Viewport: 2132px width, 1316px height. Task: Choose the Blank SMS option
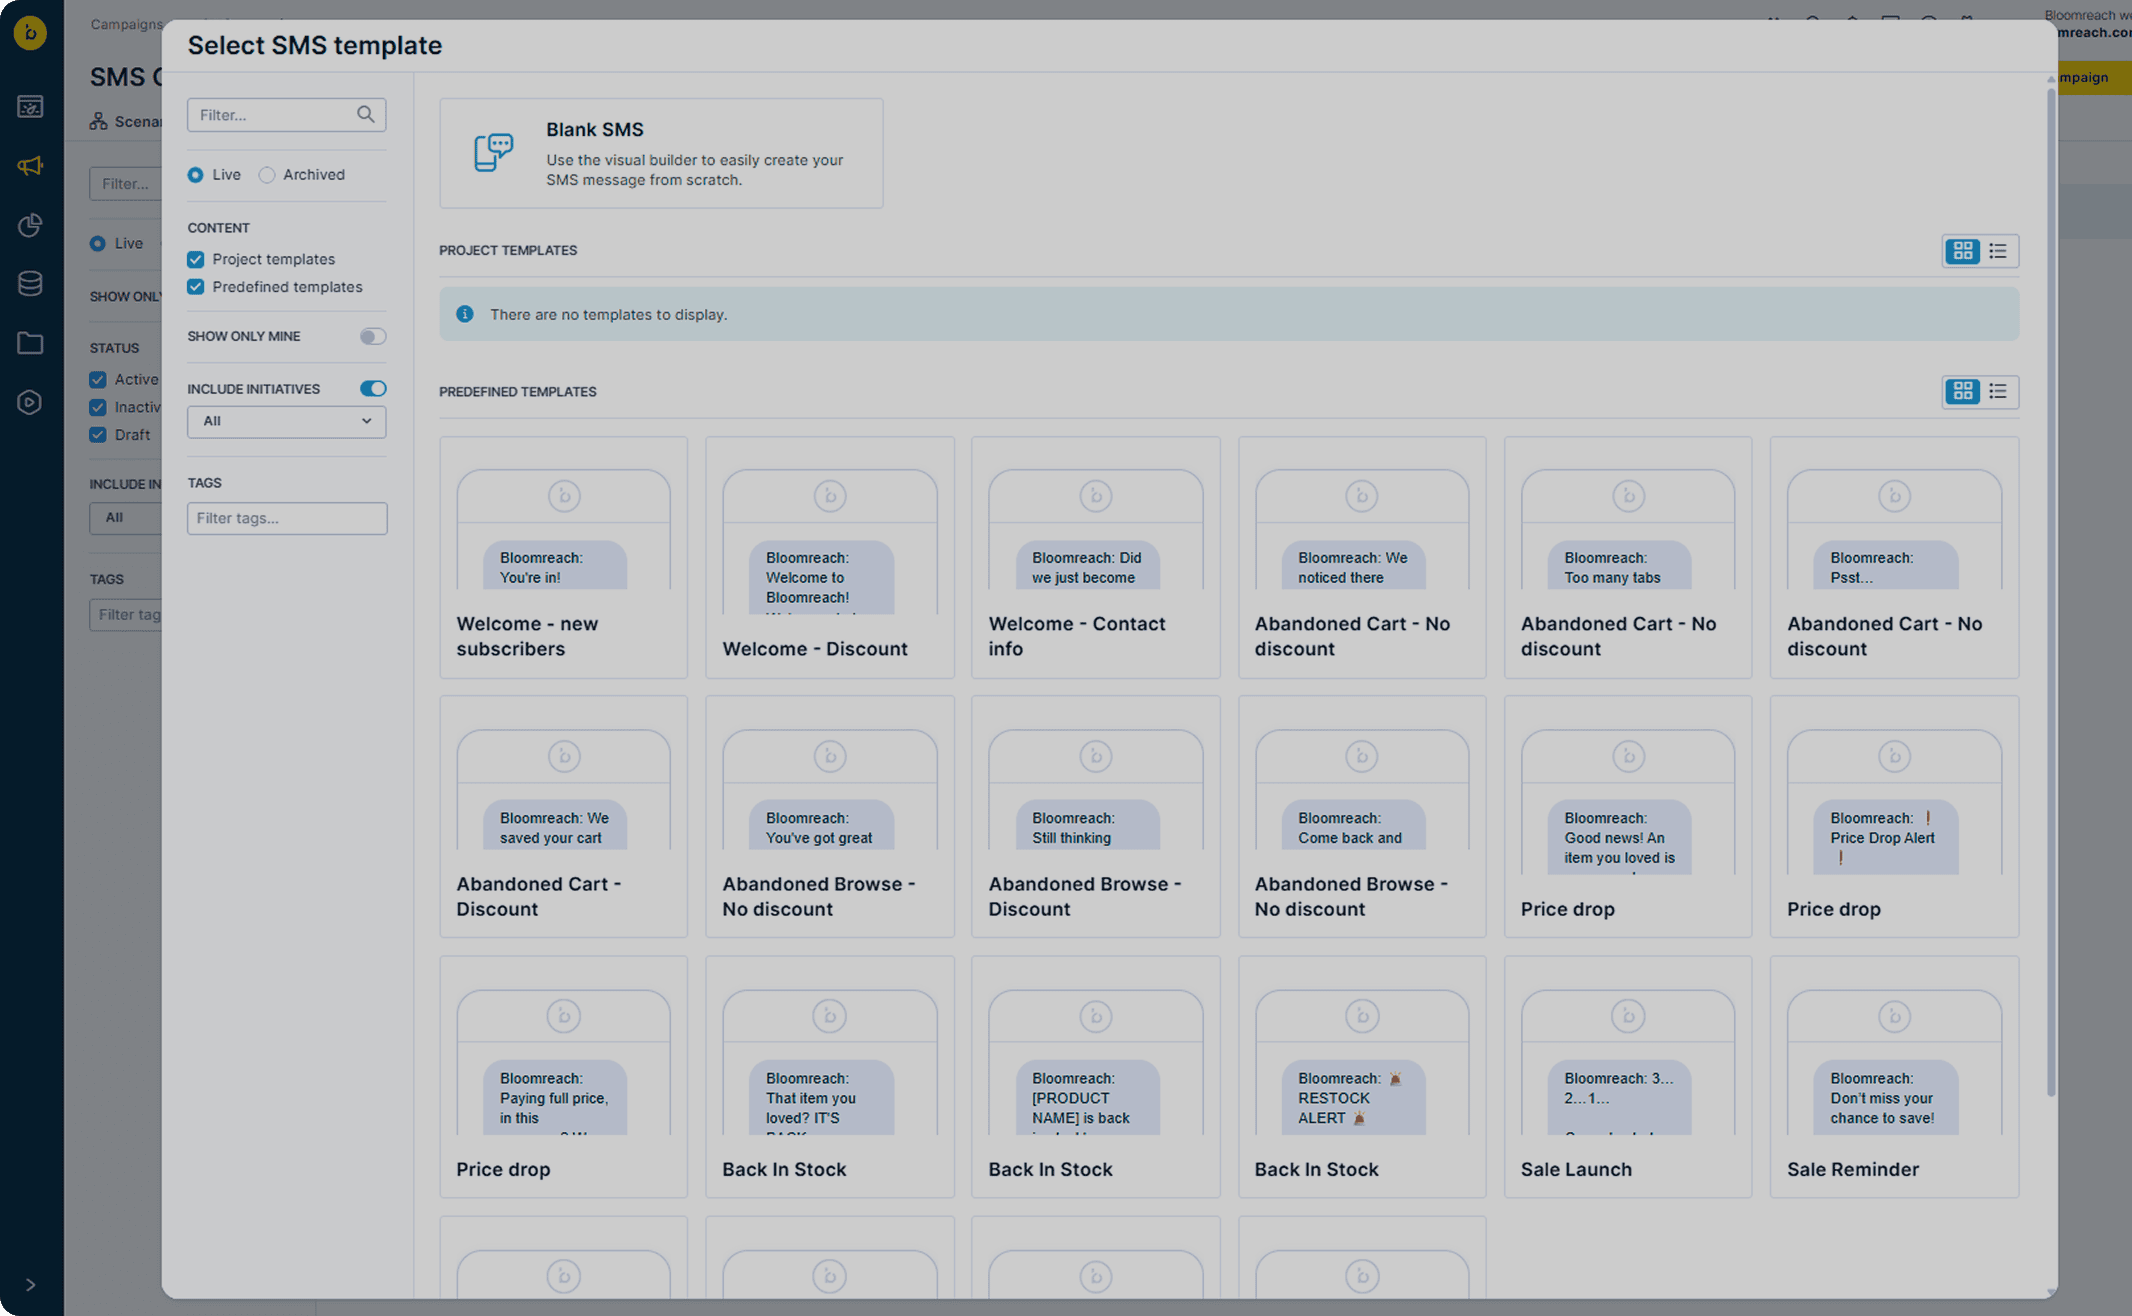tap(661, 153)
